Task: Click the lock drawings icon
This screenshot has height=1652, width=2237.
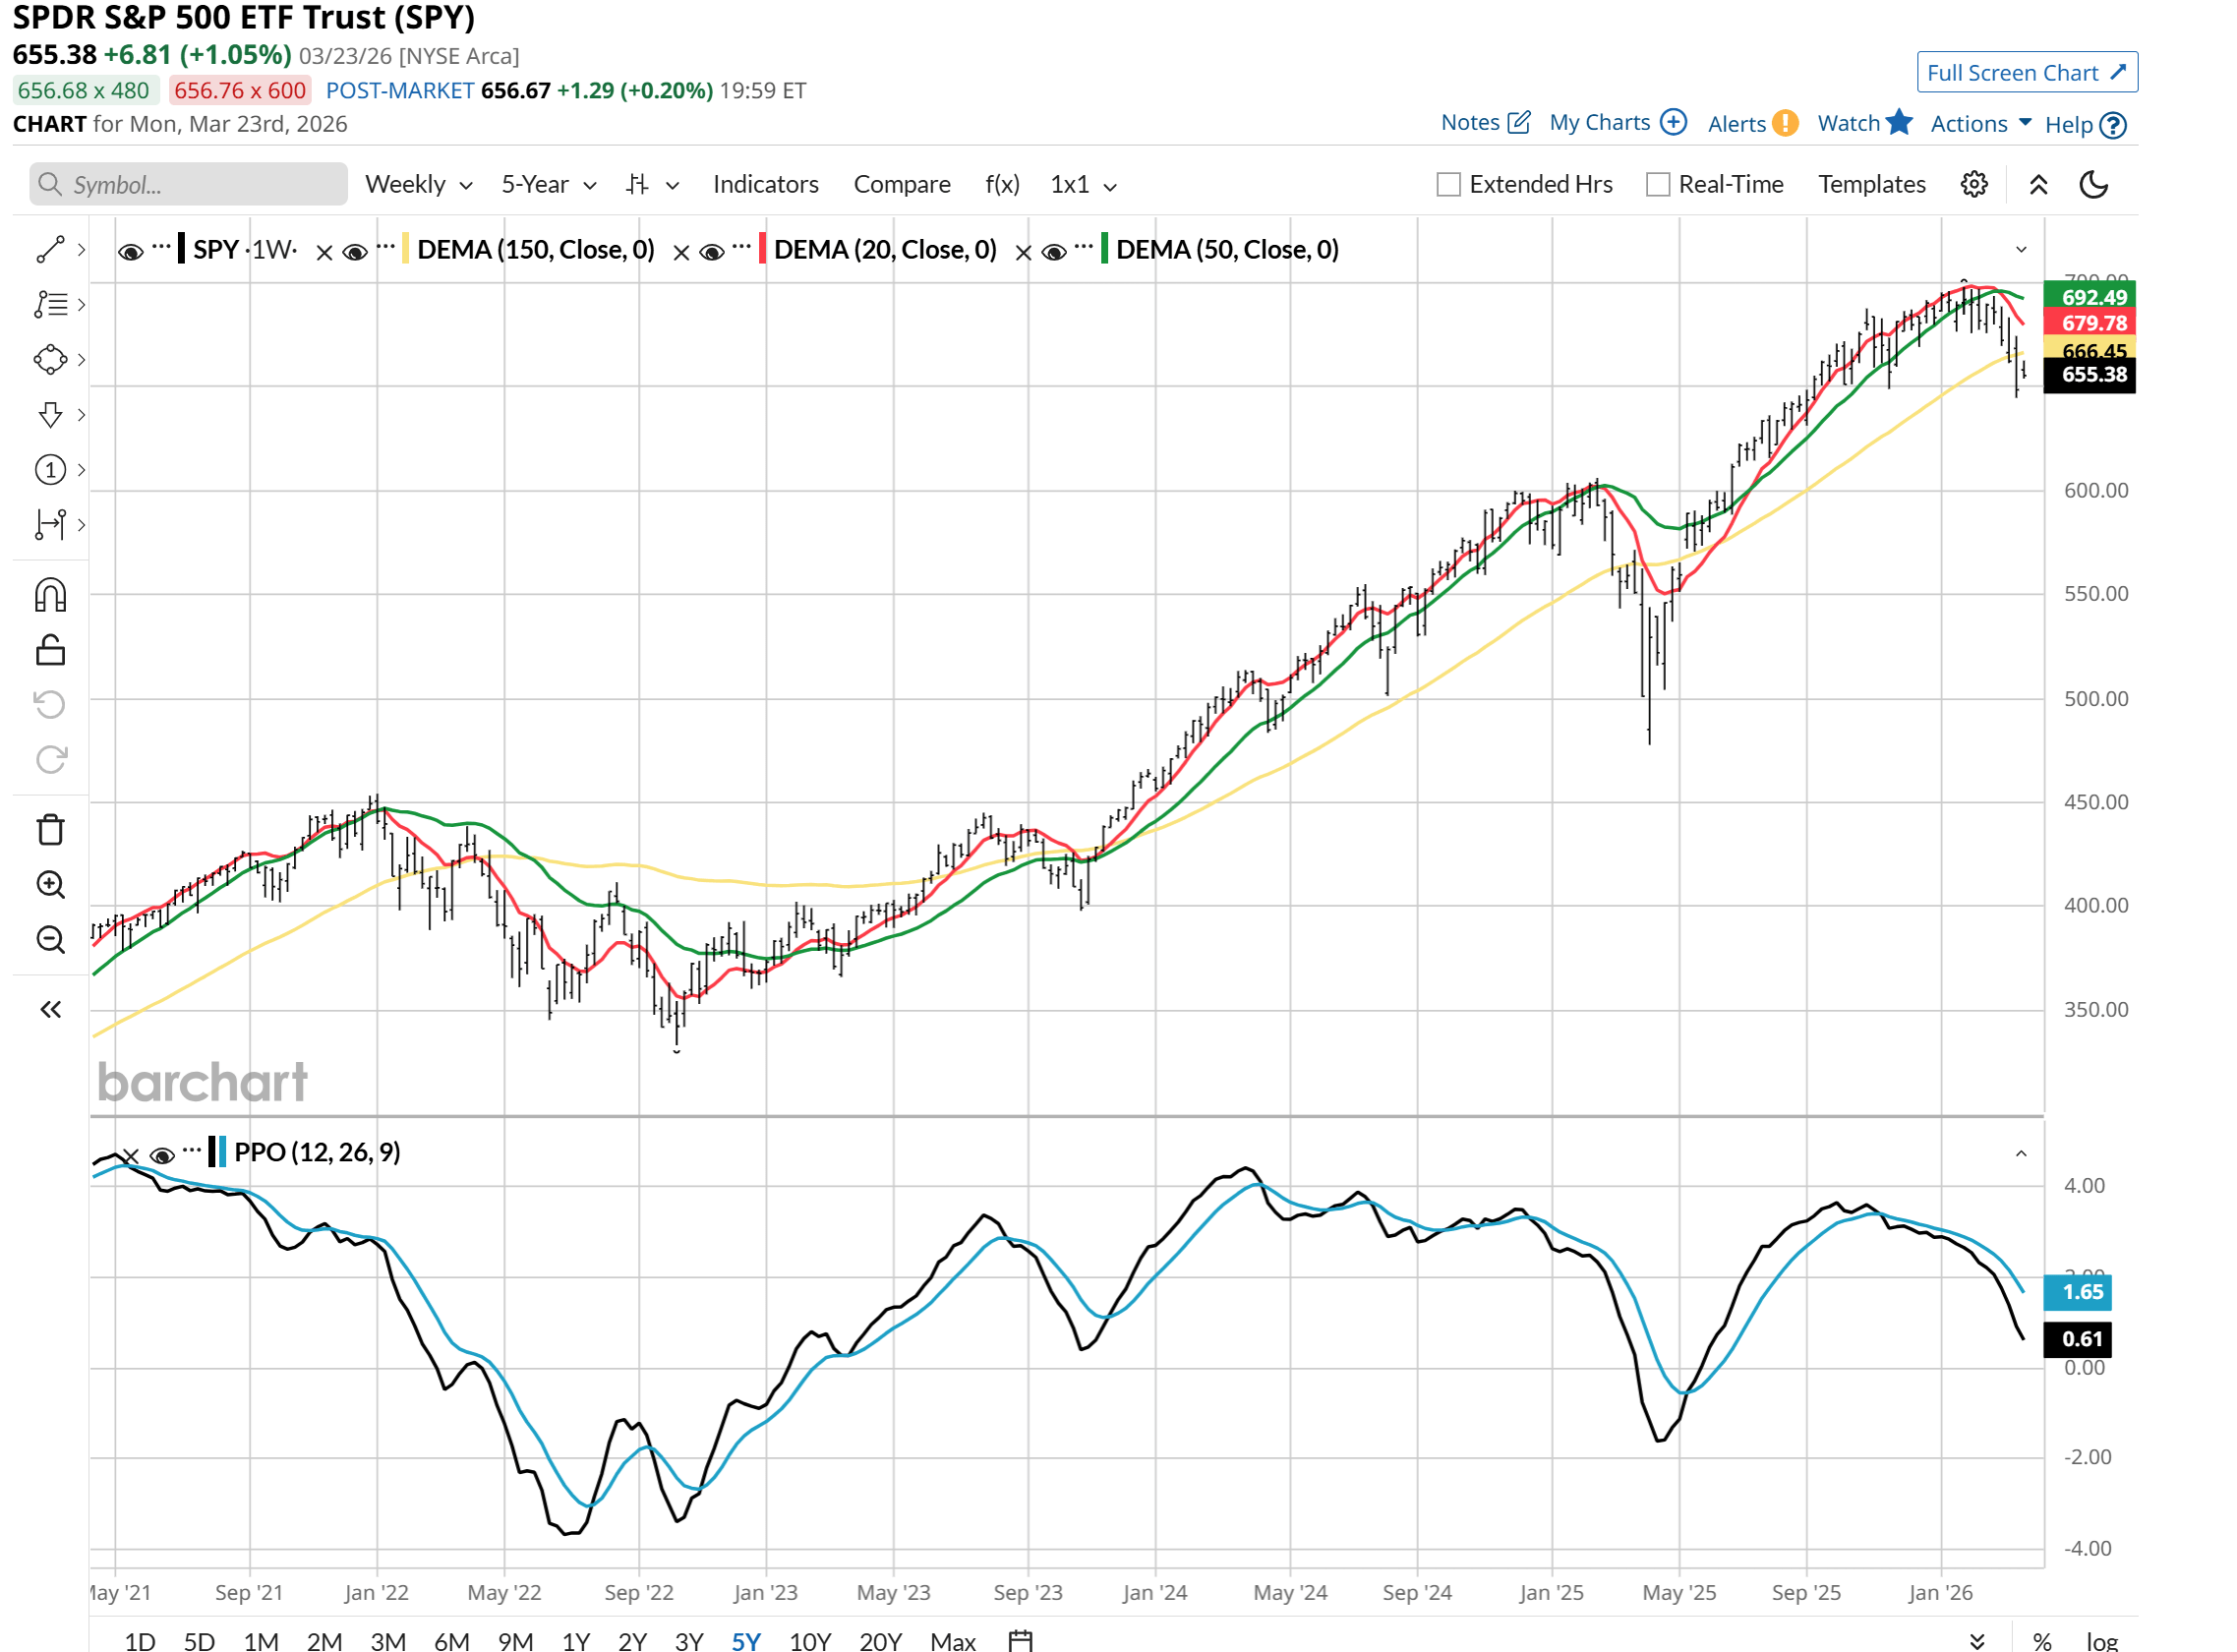Action: [x=50, y=650]
